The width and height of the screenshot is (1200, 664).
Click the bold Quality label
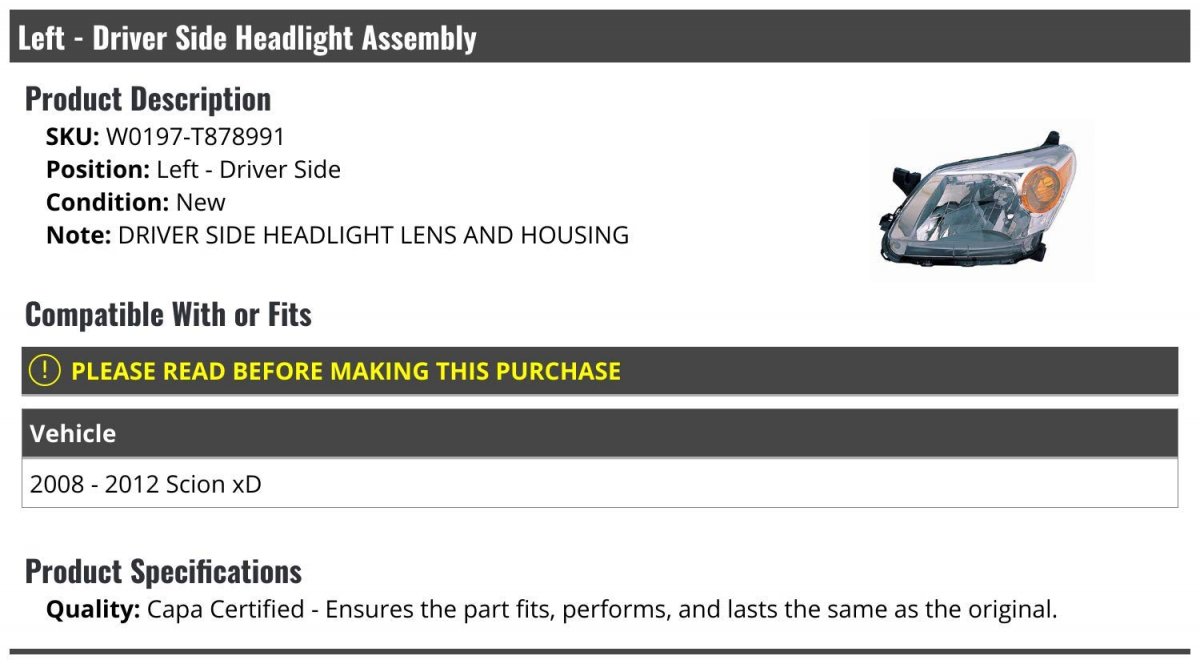93,608
